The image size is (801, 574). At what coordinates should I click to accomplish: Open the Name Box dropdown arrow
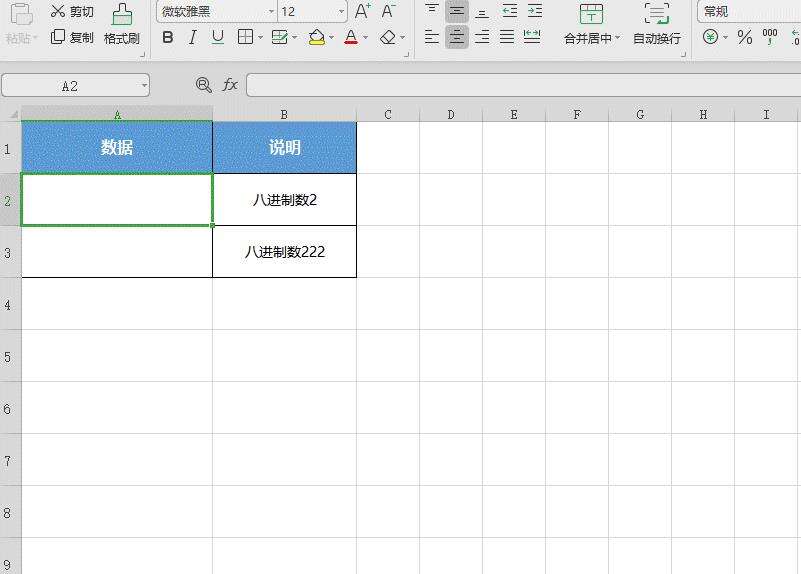tap(145, 86)
